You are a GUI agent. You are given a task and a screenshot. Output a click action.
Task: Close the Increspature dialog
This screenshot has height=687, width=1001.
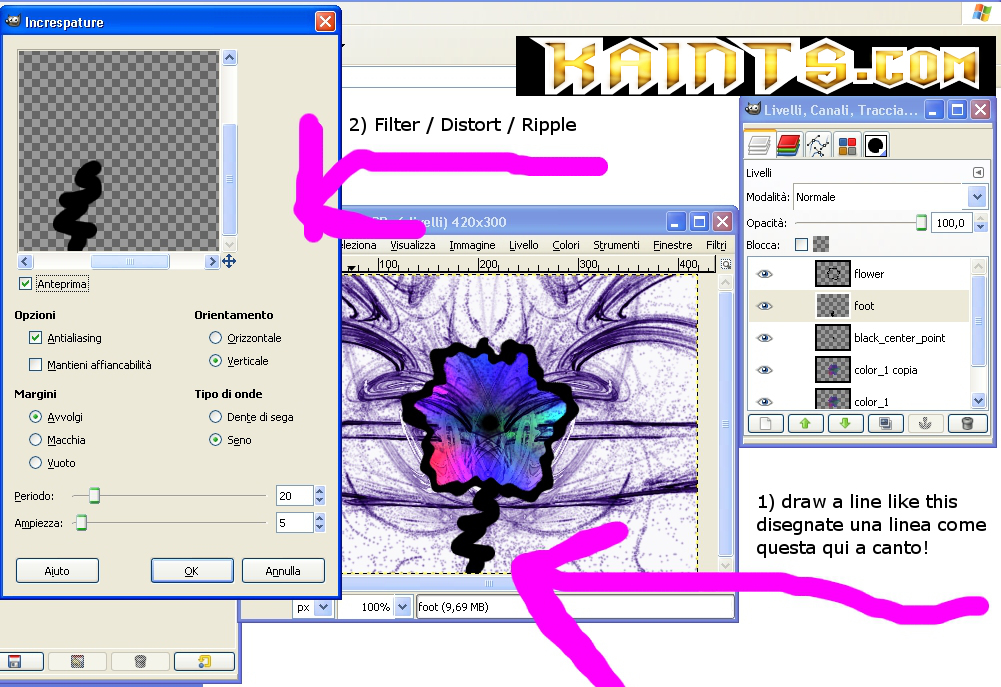(x=326, y=22)
